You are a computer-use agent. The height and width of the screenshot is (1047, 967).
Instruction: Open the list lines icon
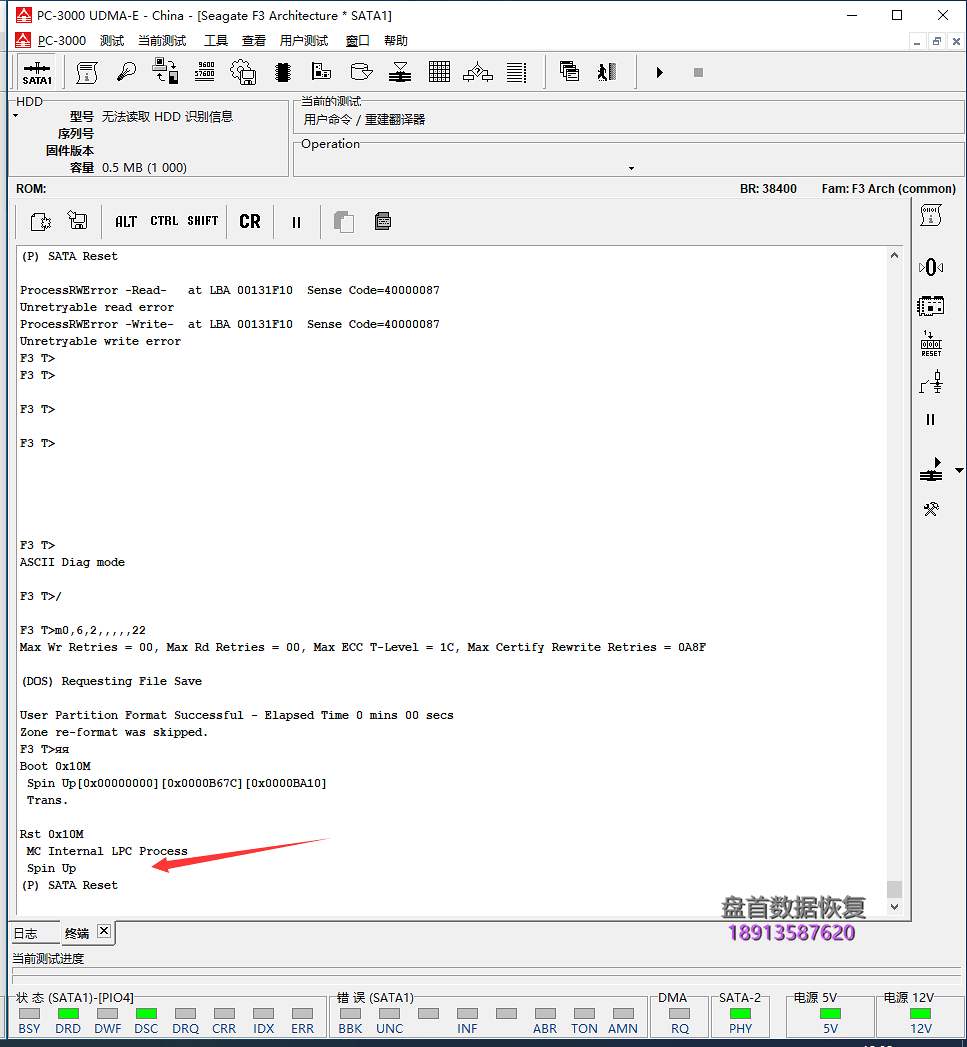click(x=516, y=72)
